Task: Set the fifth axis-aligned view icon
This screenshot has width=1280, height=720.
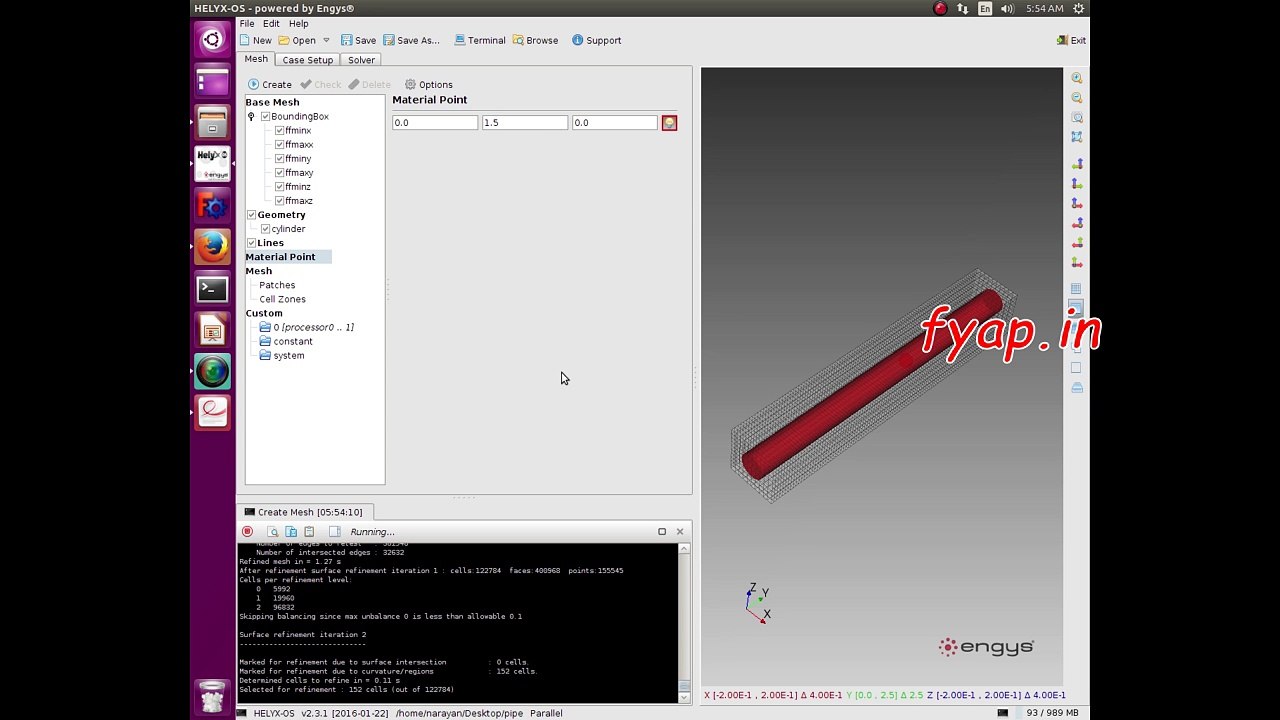Action: click(1077, 243)
